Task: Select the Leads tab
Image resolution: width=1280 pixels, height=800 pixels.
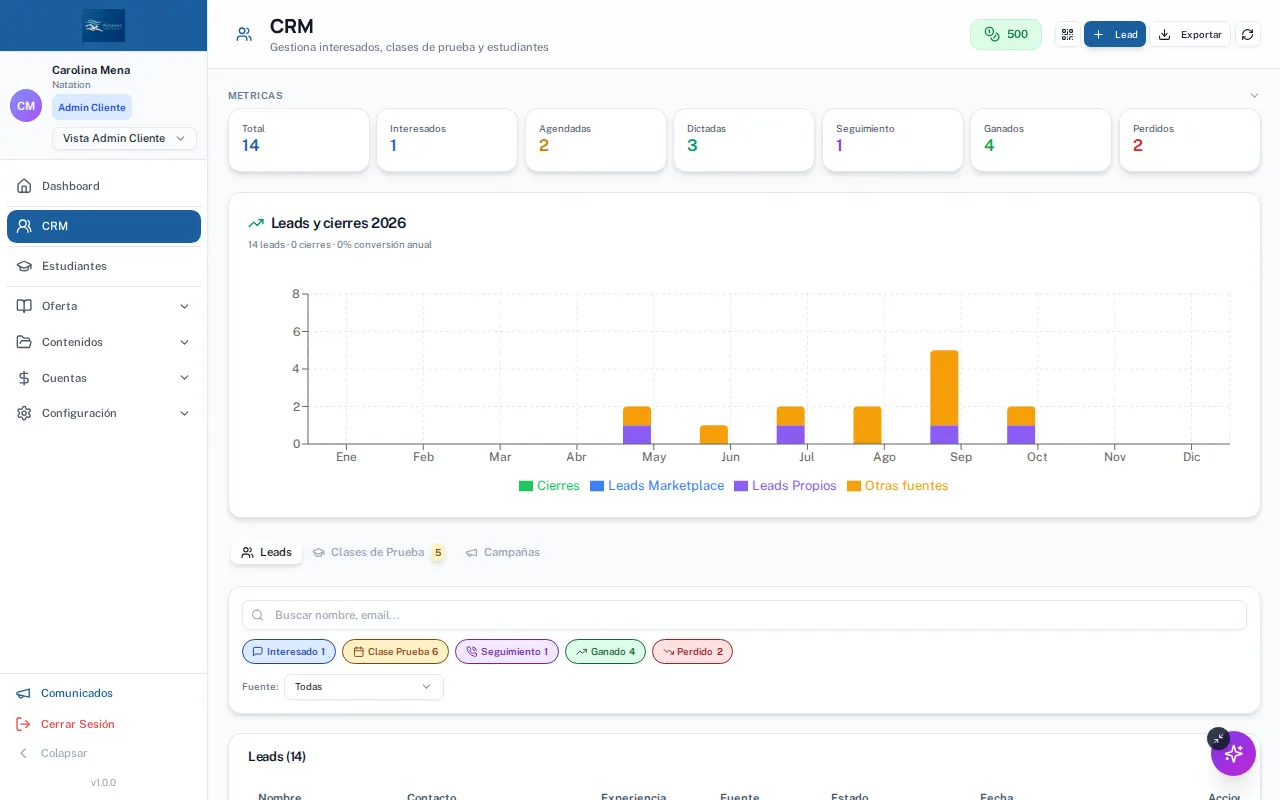Action: pos(266,552)
